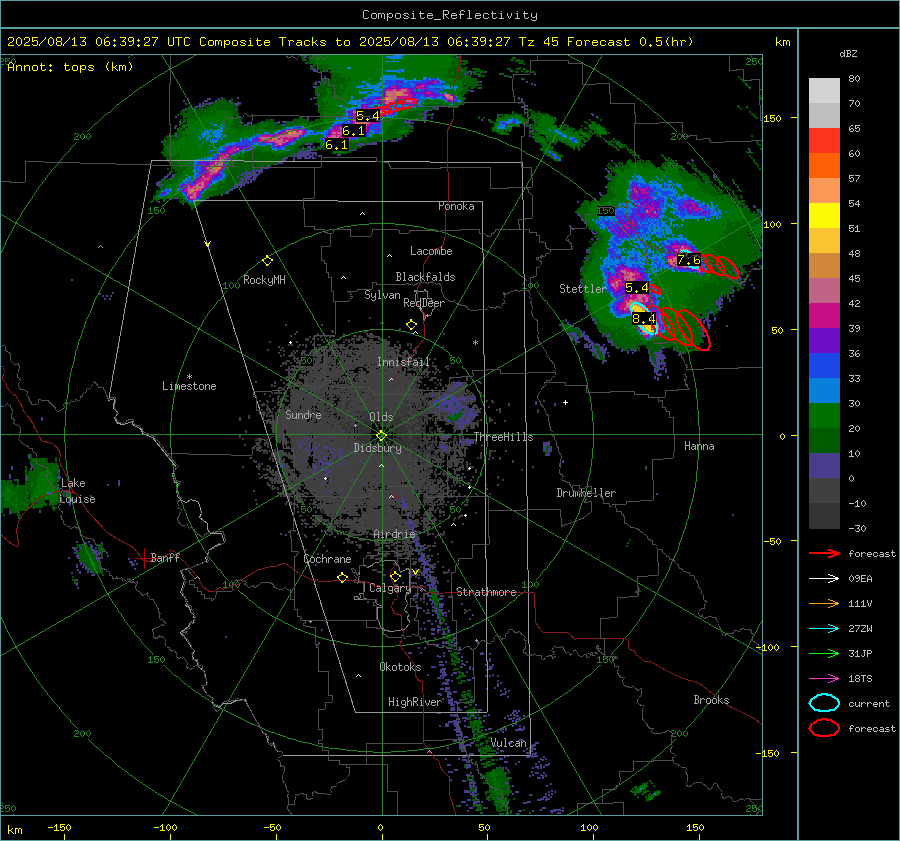Click the Hanna town label

tap(699, 446)
